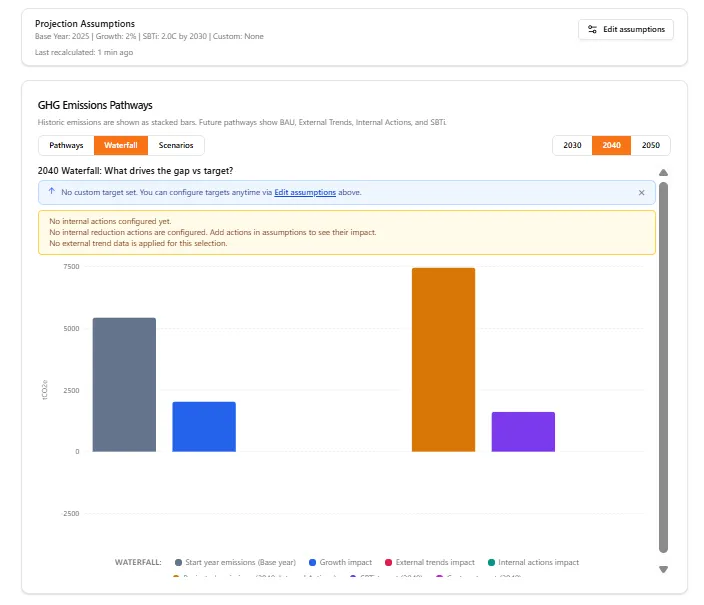The height and width of the screenshot is (605, 704).
Task: Click the purple target bar in chart
Action: point(523,432)
